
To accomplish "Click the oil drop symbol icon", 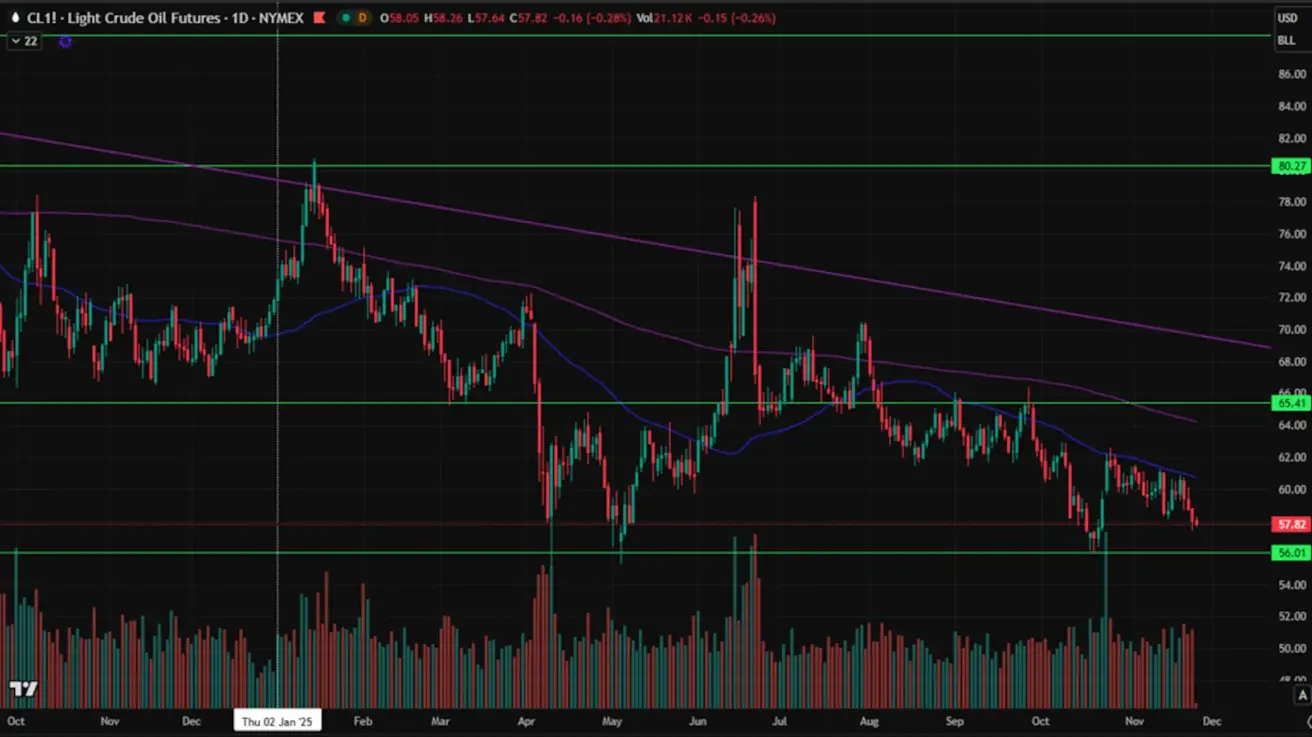I will [15, 18].
